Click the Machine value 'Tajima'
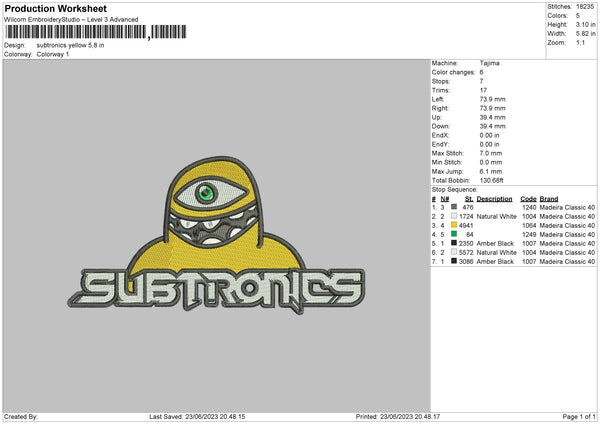 point(489,63)
